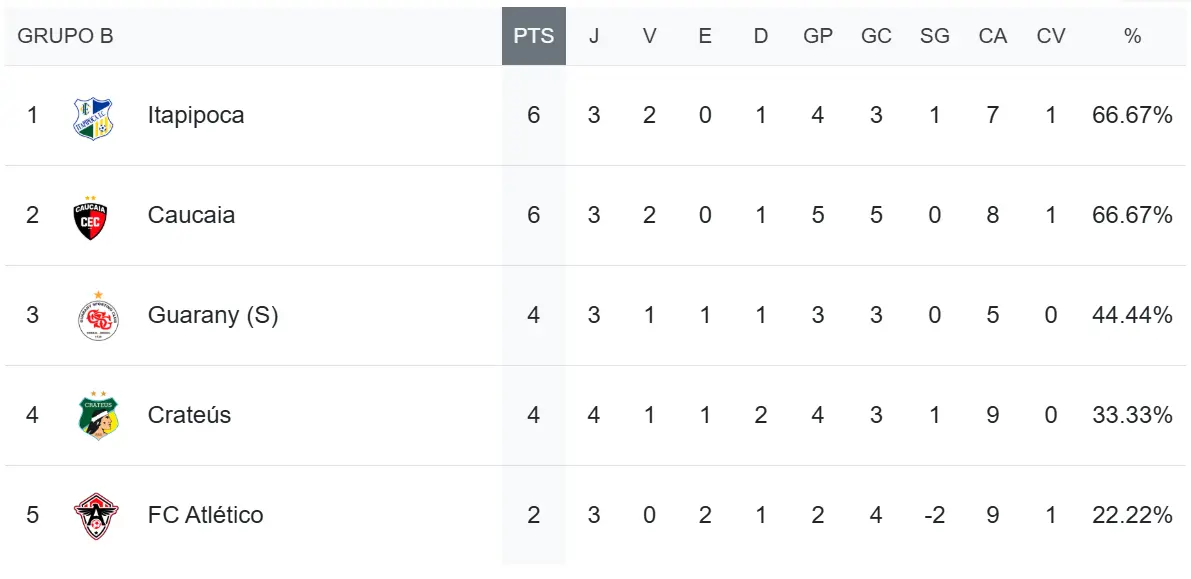Click the CA yellow cards header
Image resolution: width=1191 pixels, height=579 pixels.
tap(992, 36)
